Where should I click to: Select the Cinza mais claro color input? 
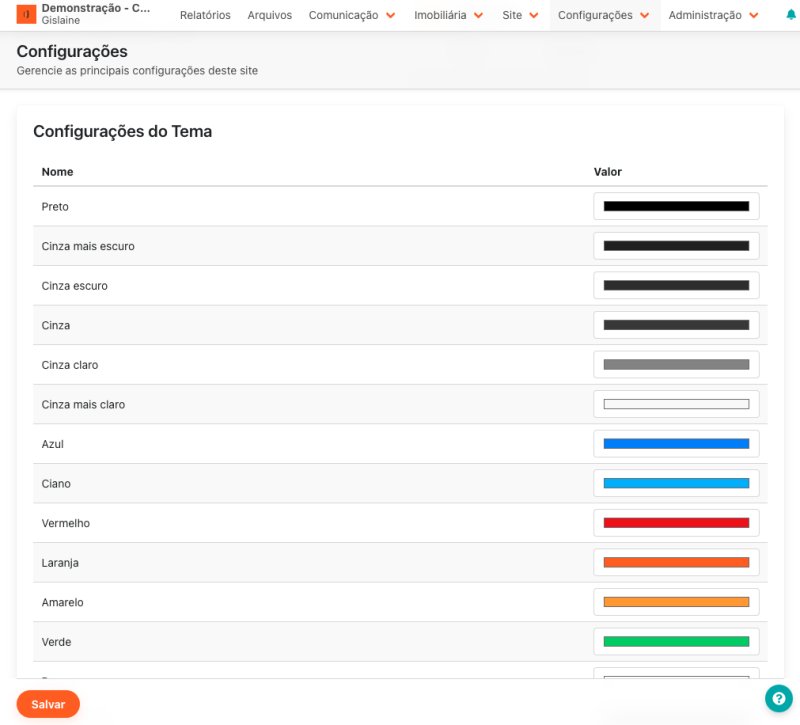click(676, 404)
